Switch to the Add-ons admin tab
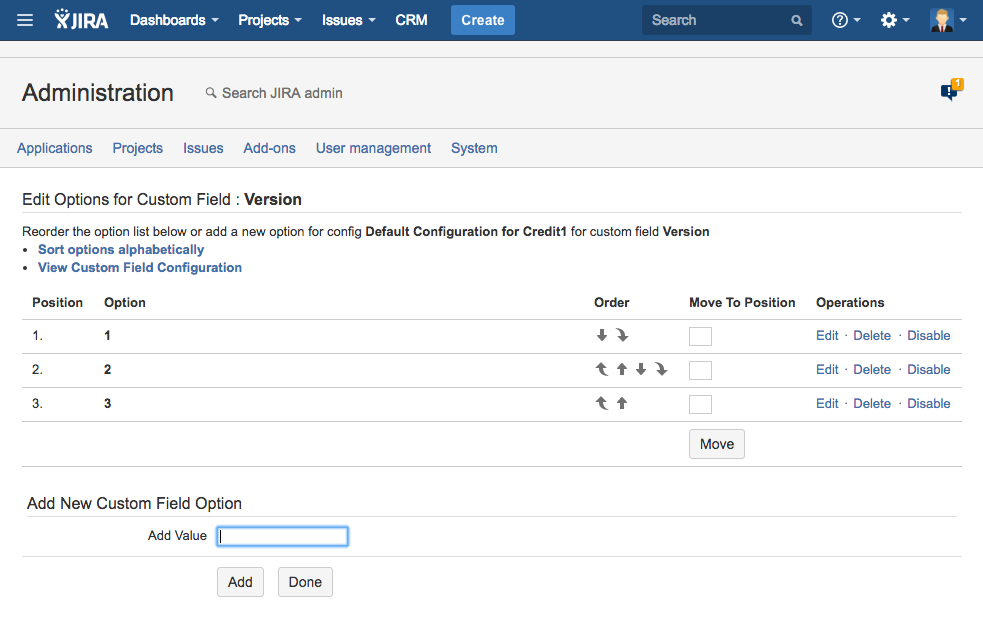This screenshot has height=637, width=983. [269, 148]
